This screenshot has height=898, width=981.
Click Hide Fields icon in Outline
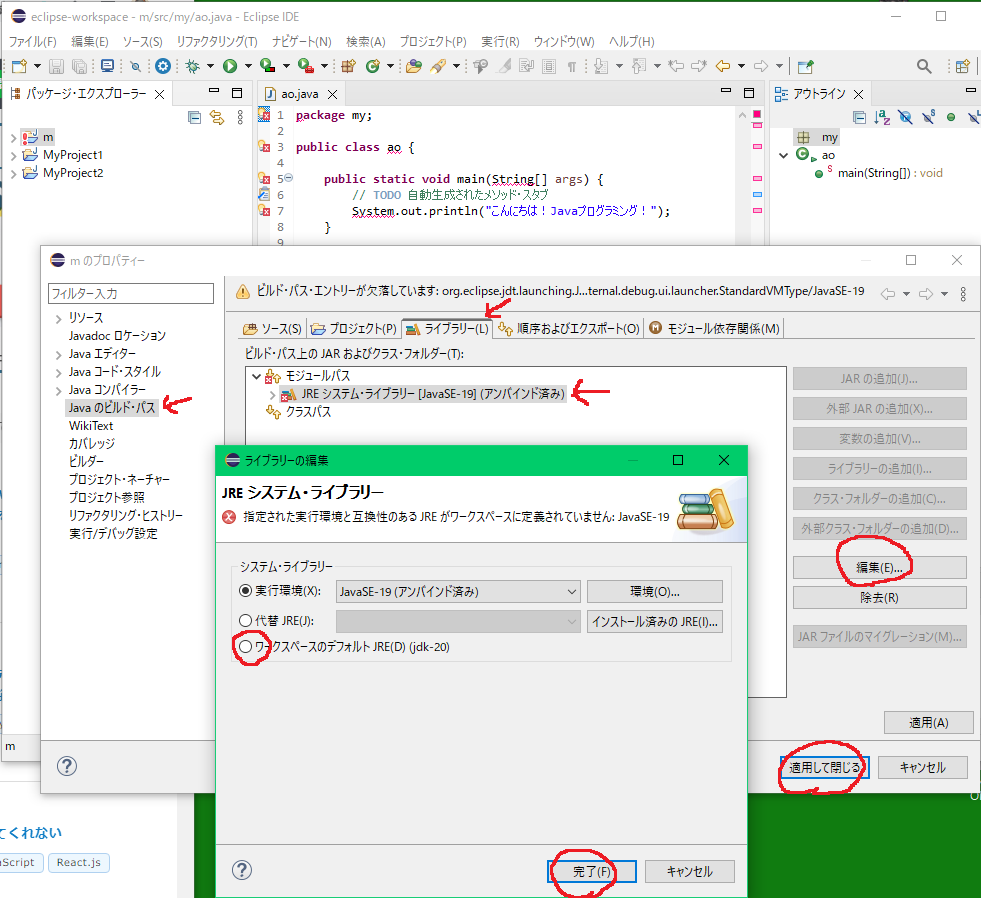click(905, 117)
